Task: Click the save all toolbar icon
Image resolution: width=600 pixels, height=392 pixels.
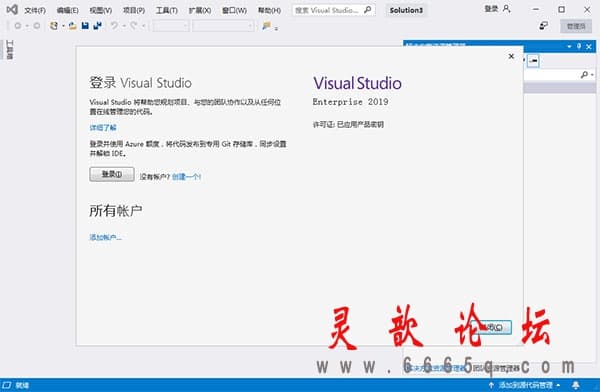Action: (x=98, y=26)
